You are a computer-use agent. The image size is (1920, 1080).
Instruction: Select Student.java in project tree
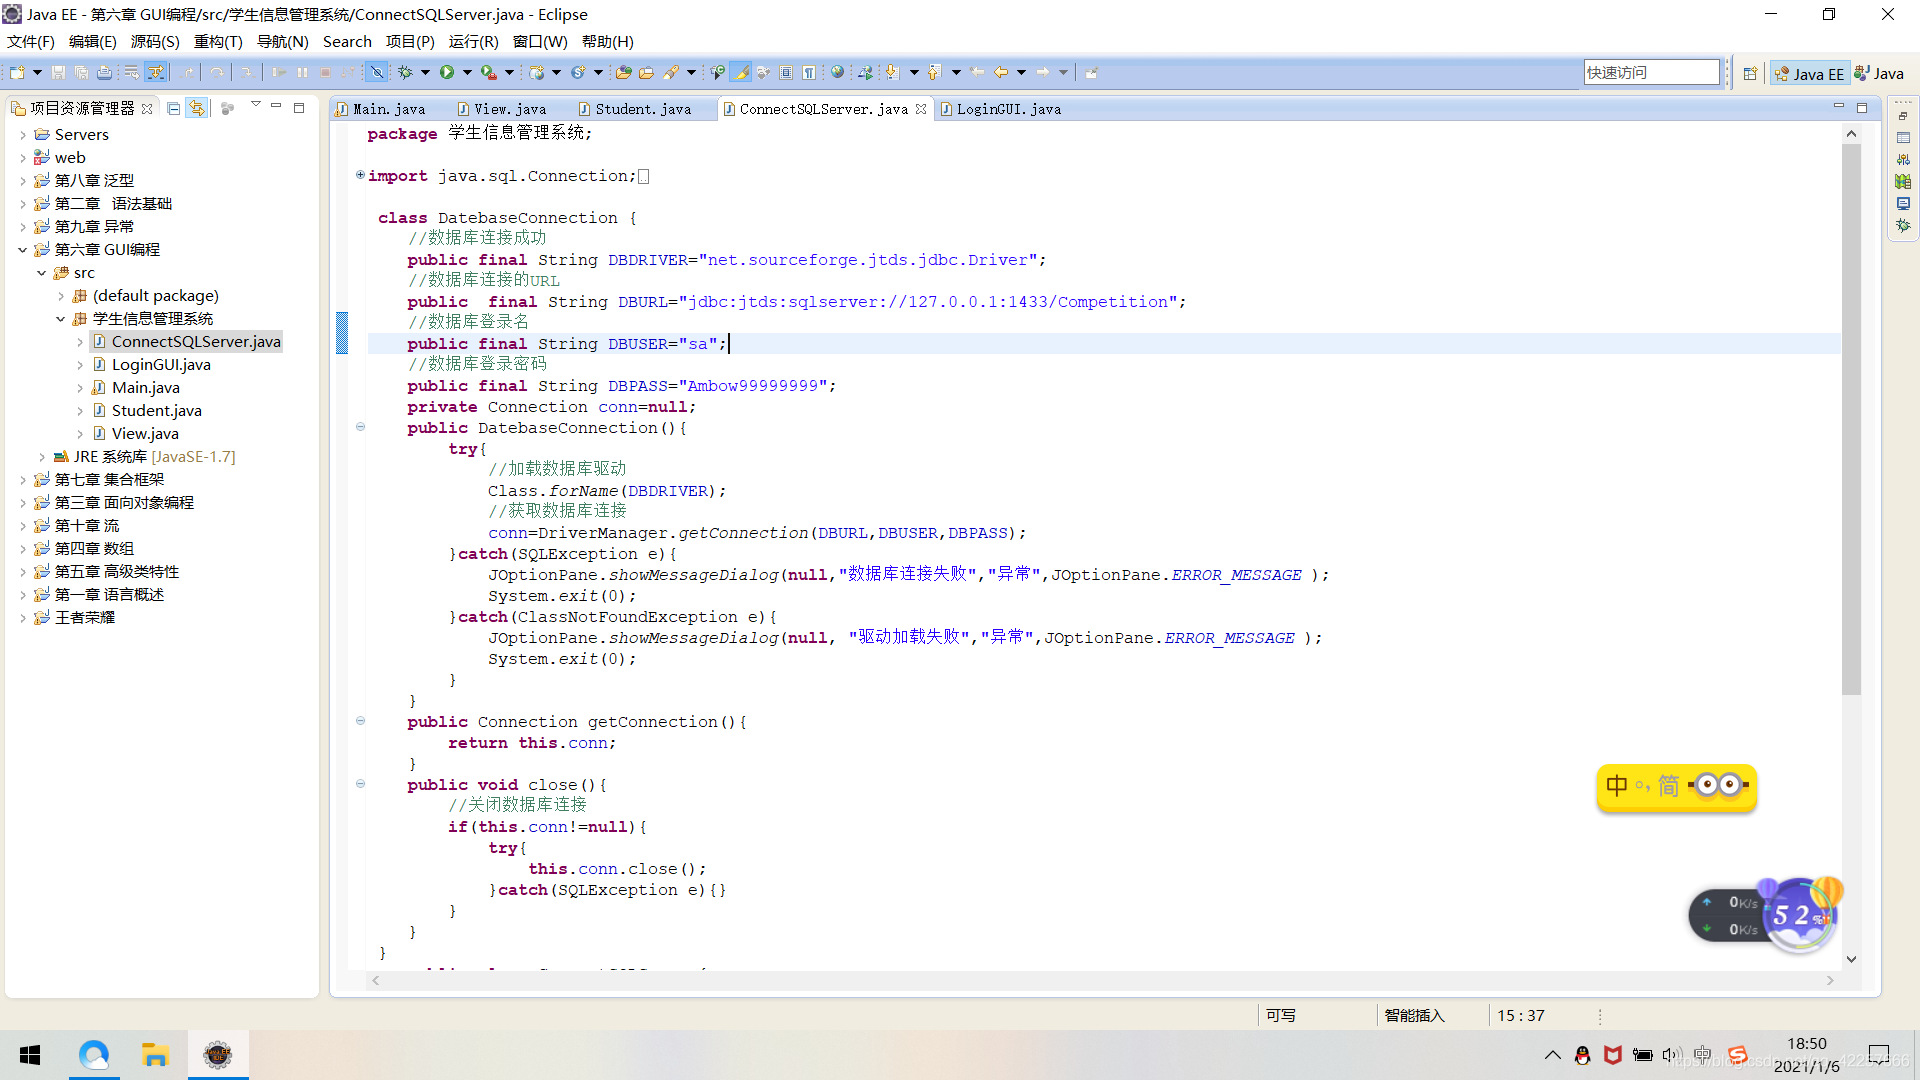coord(156,410)
